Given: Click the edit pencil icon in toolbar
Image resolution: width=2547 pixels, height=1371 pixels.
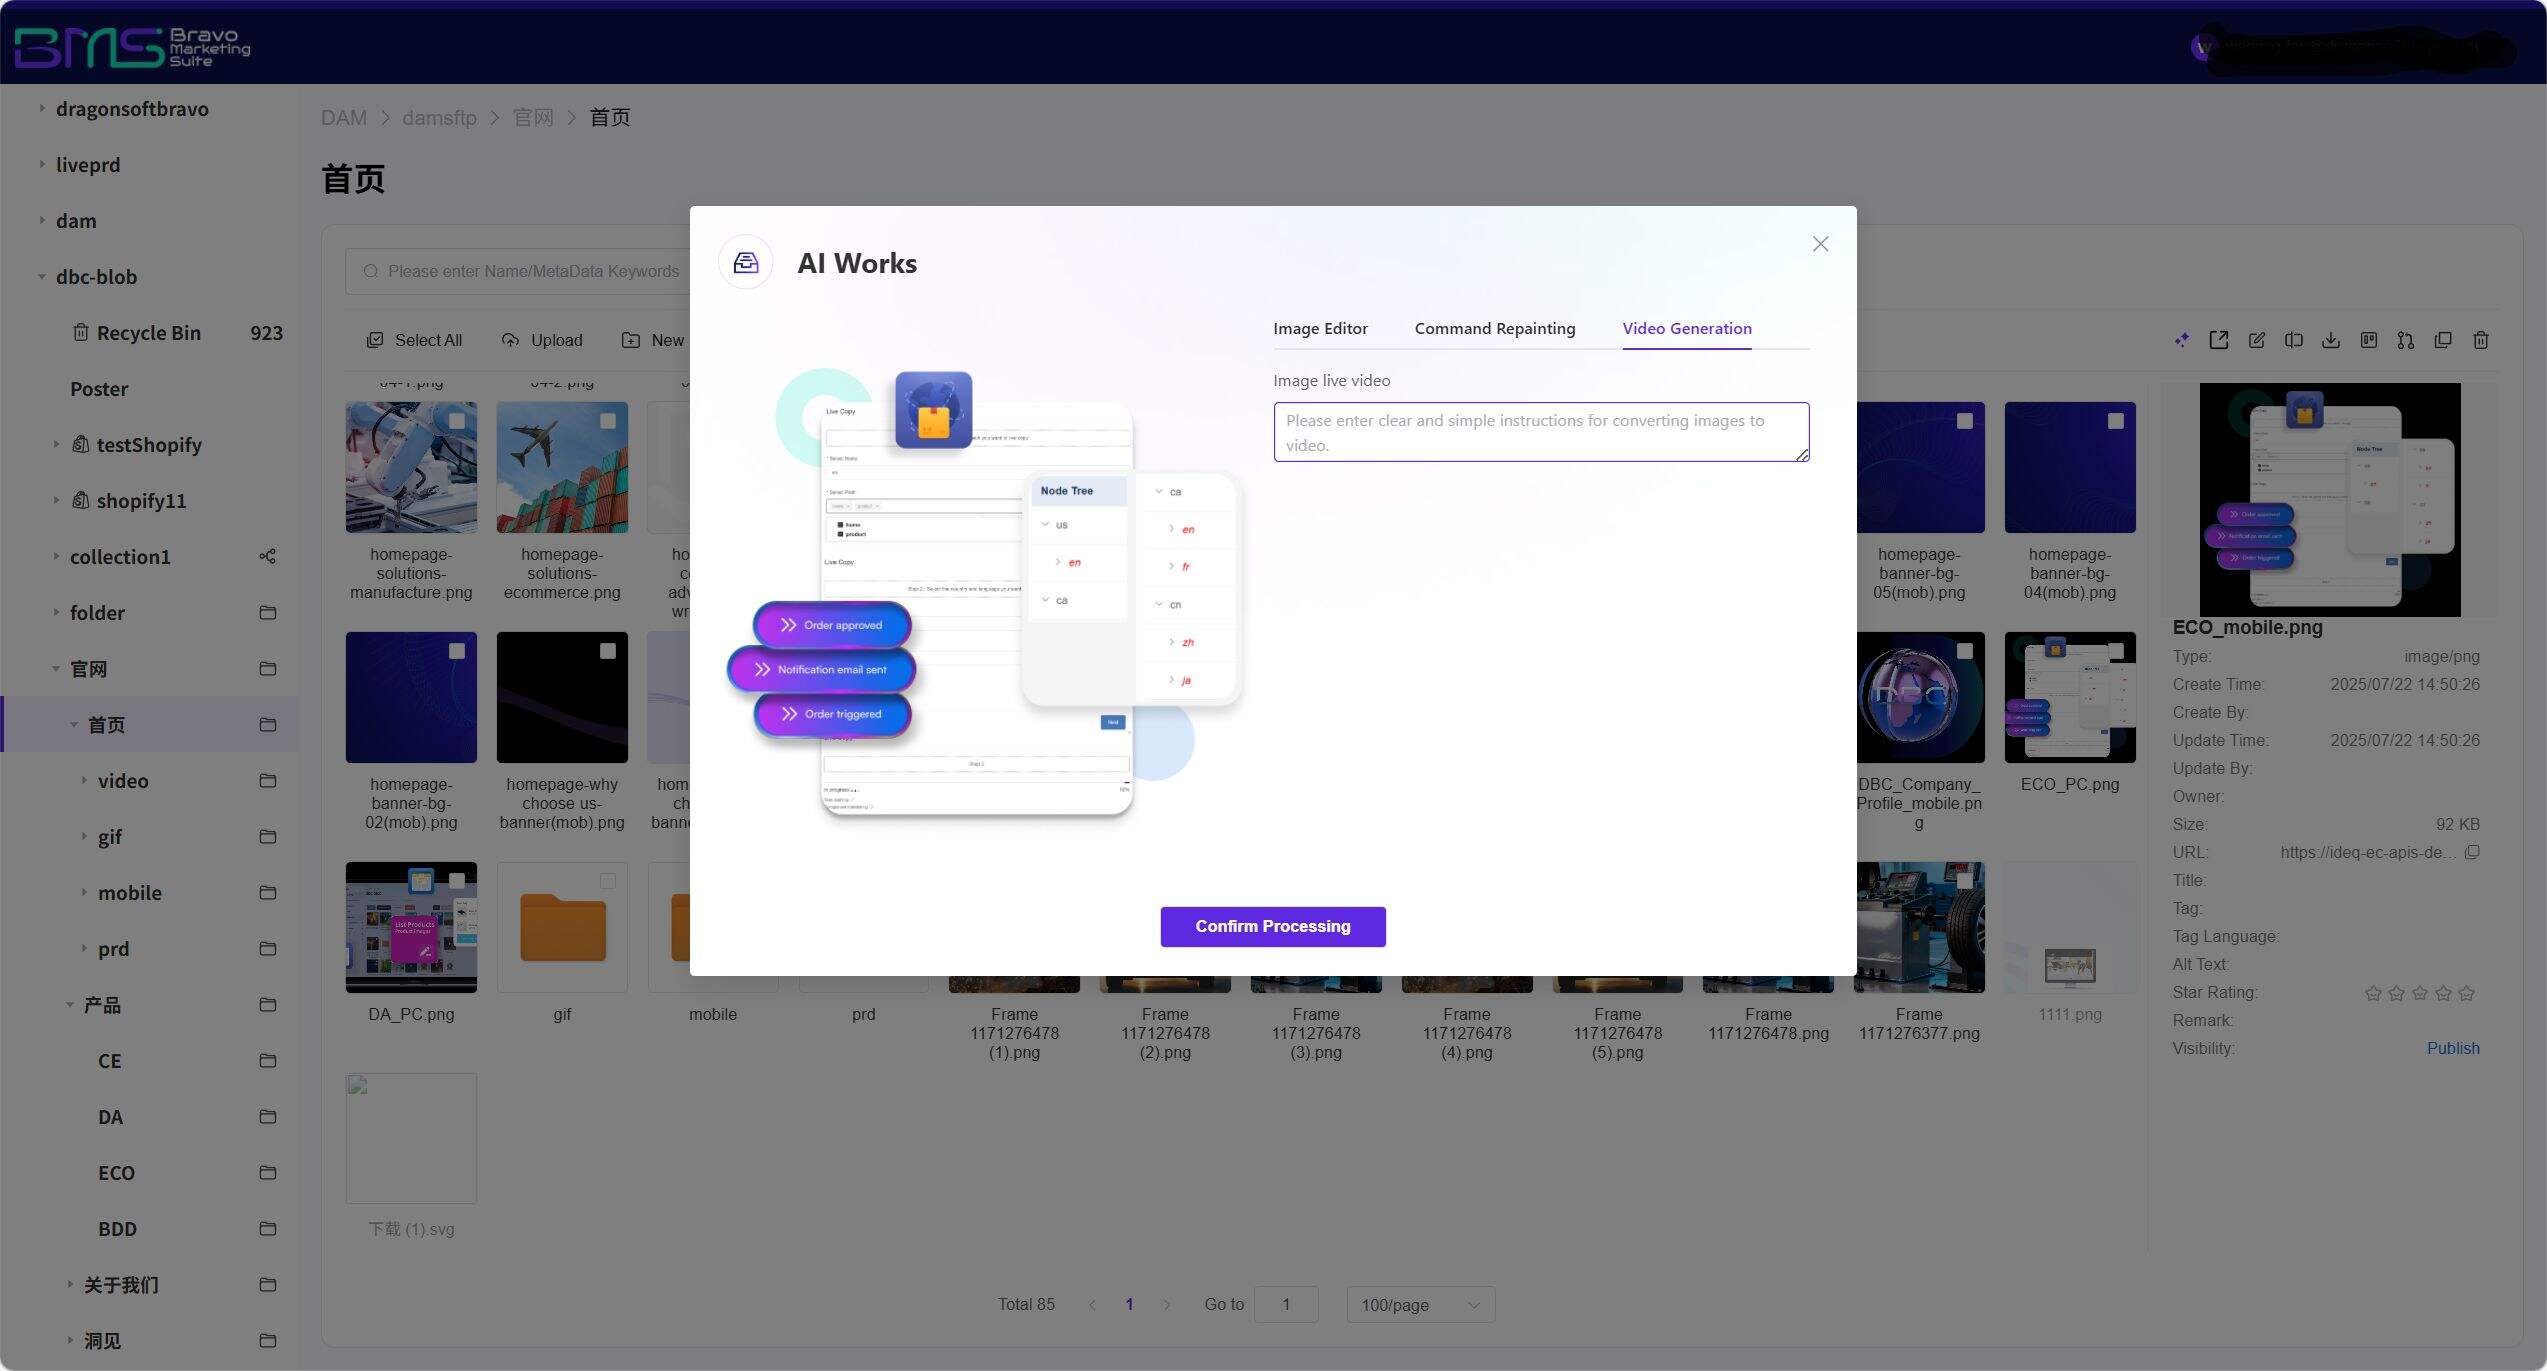Looking at the screenshot, I should 2256,340.
